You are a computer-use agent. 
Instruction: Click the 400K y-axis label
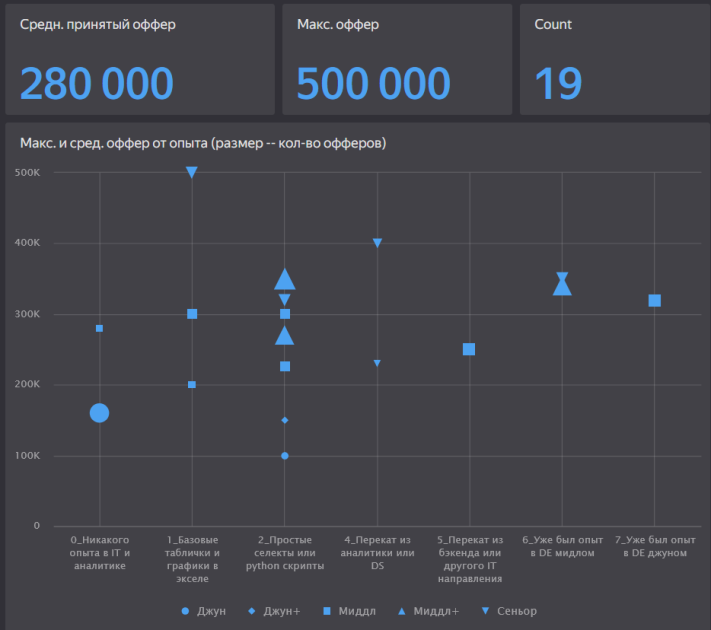27,243
